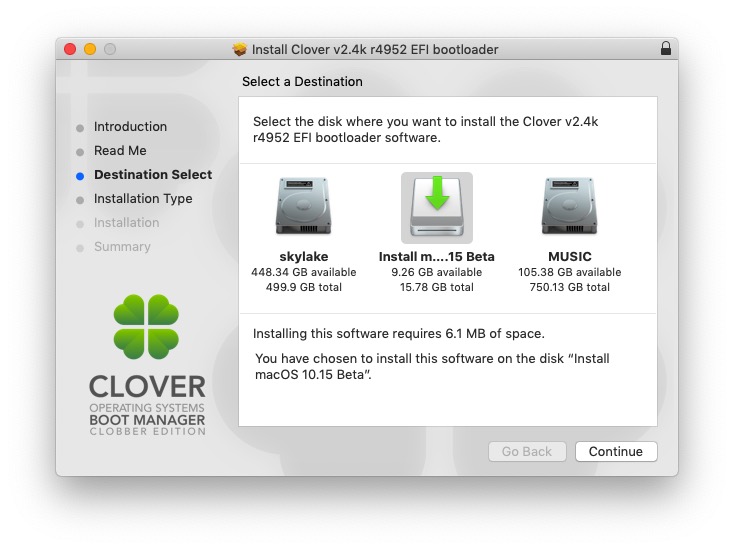The width and height of the screenshot is (734, 550).
Task: Select the skylake disk icon
Action: 303,207
